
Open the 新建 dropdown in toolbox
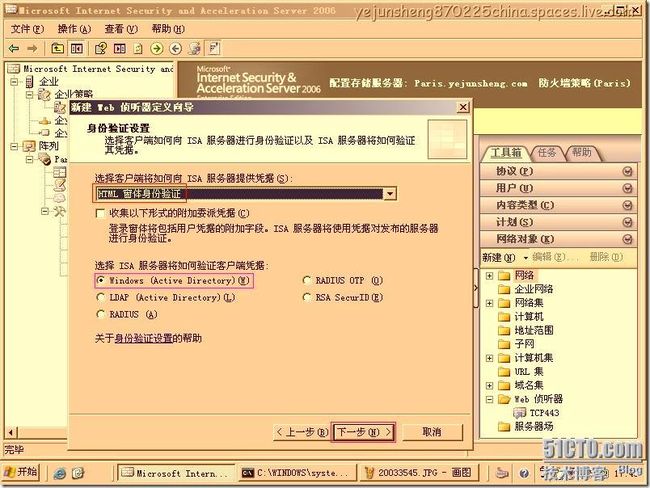click(504, 257)
